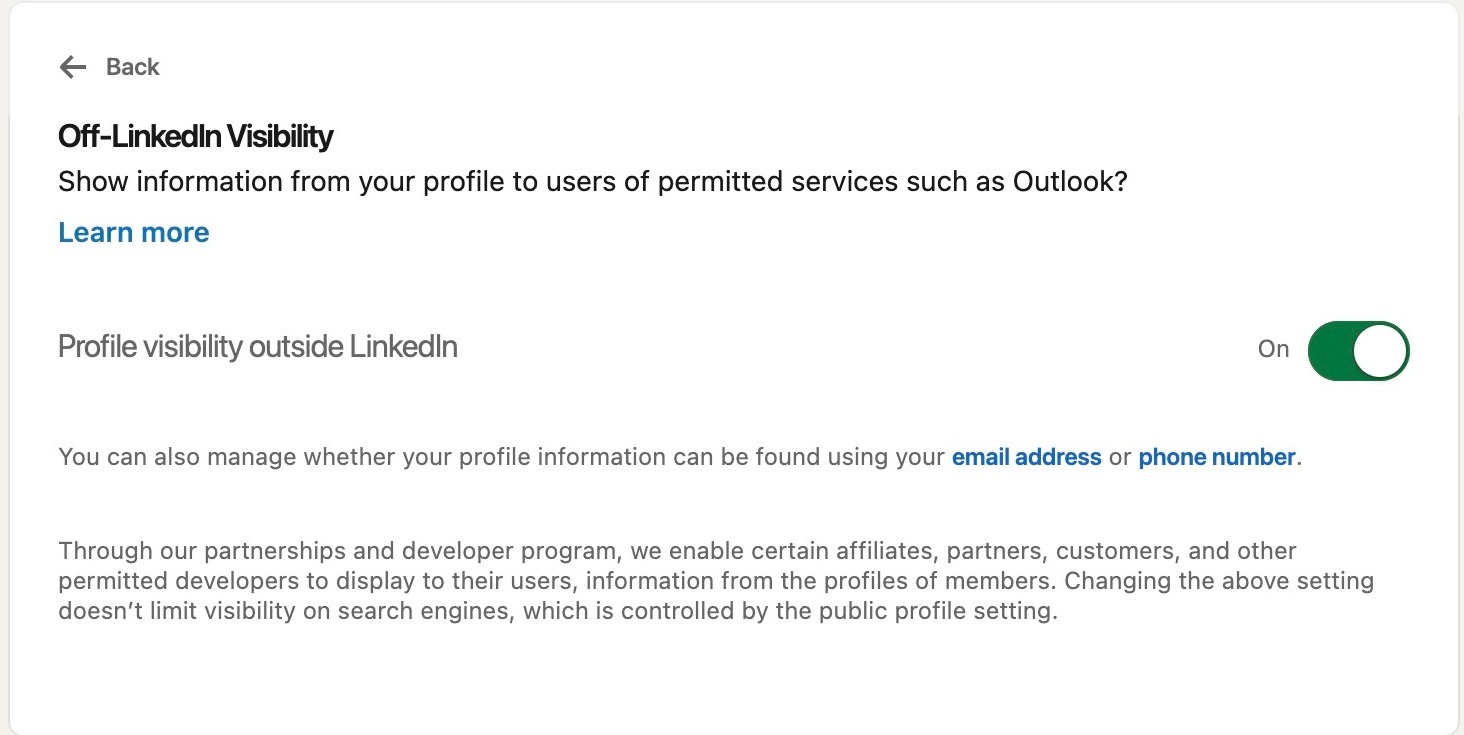Image resolution: width=1464 pixels, height=735 pixels.
Task: Click the Profile visibility outside LinkedIn label
Action: click(258, 346)
